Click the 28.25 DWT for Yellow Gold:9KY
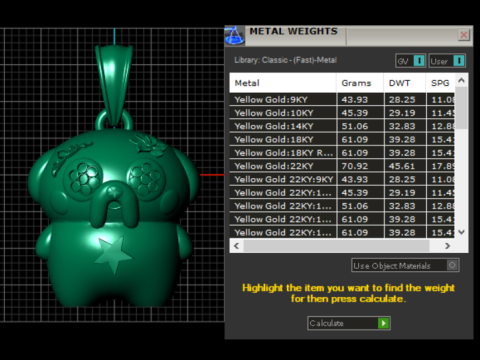The image size is (480, 360). click(x=402, y=99)
